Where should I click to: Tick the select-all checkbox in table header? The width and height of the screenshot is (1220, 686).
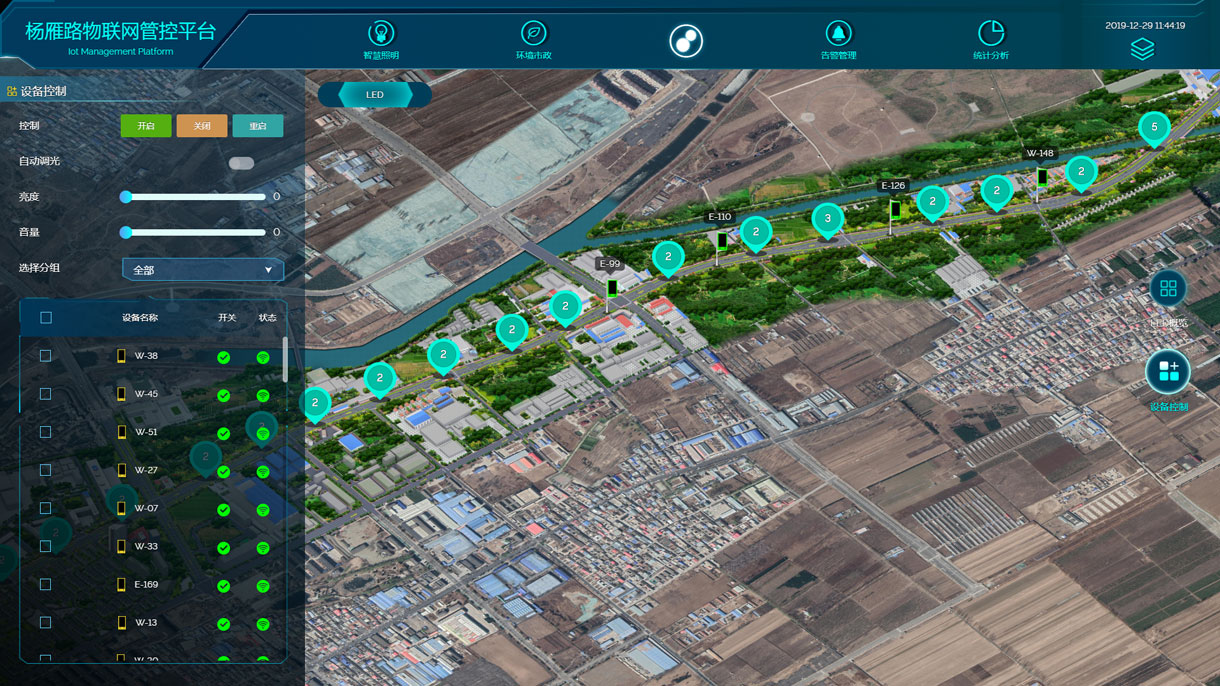coord(45,318)
